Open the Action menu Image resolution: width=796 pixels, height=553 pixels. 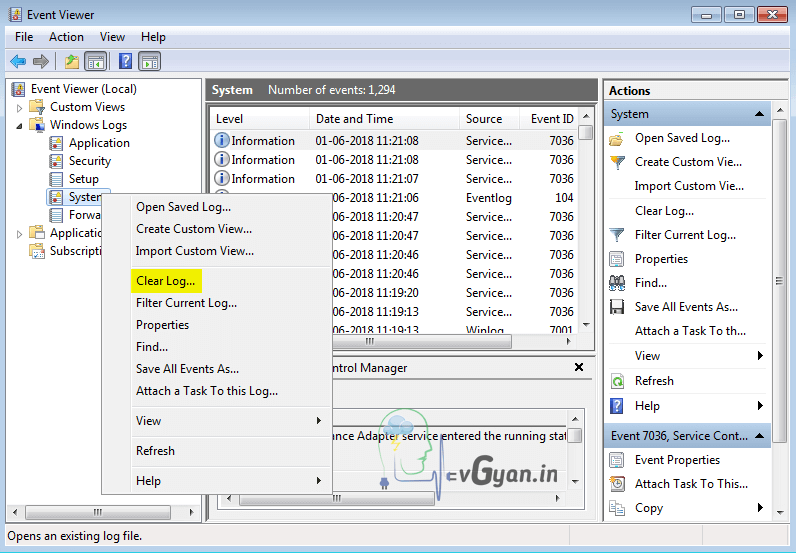click(66, 37)
